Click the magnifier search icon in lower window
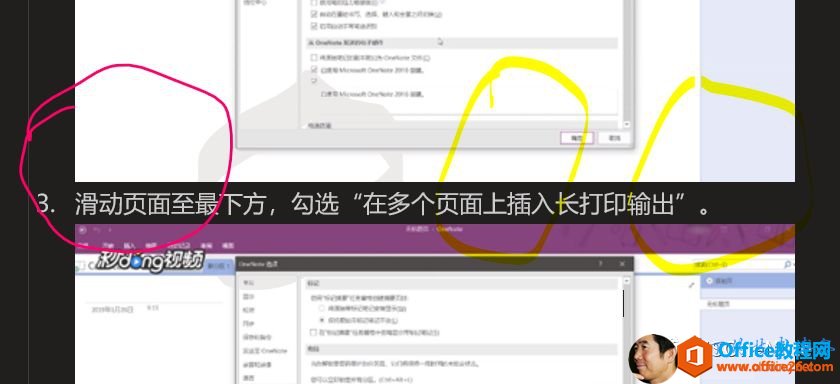This screenshot has width=840, height=384. [787, 264]
